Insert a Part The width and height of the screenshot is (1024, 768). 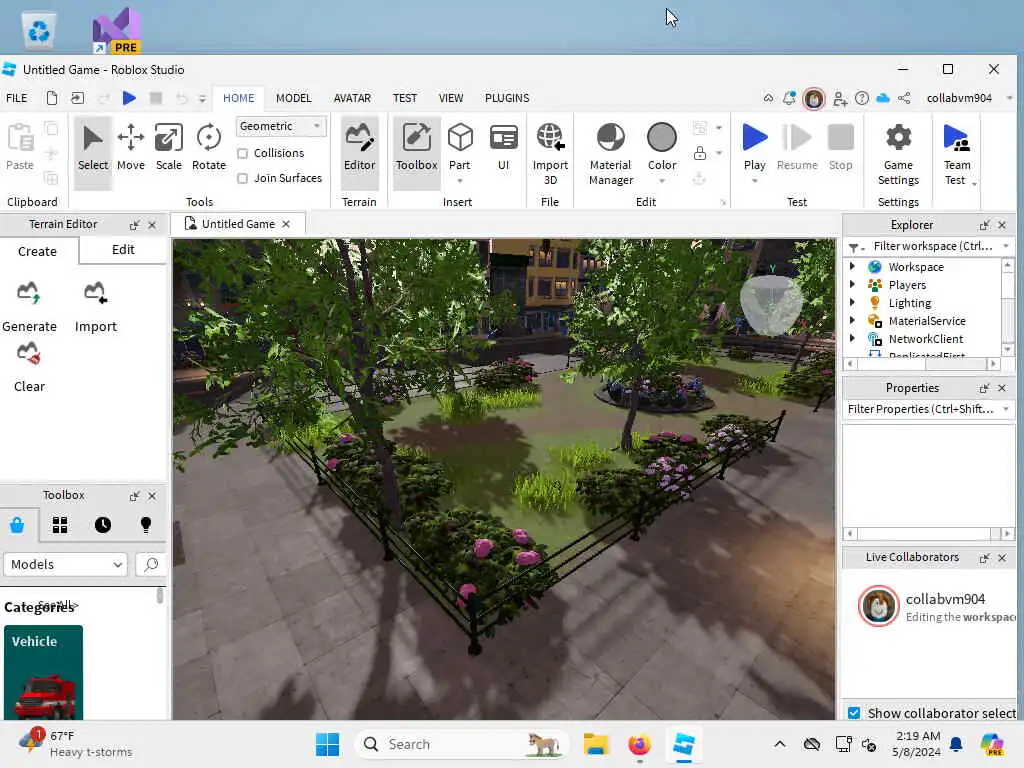tap(460, 145)
